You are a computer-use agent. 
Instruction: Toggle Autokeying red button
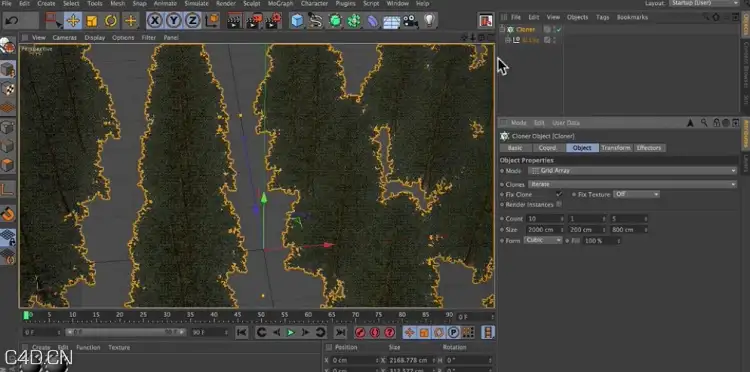click(x=375, y=332)
